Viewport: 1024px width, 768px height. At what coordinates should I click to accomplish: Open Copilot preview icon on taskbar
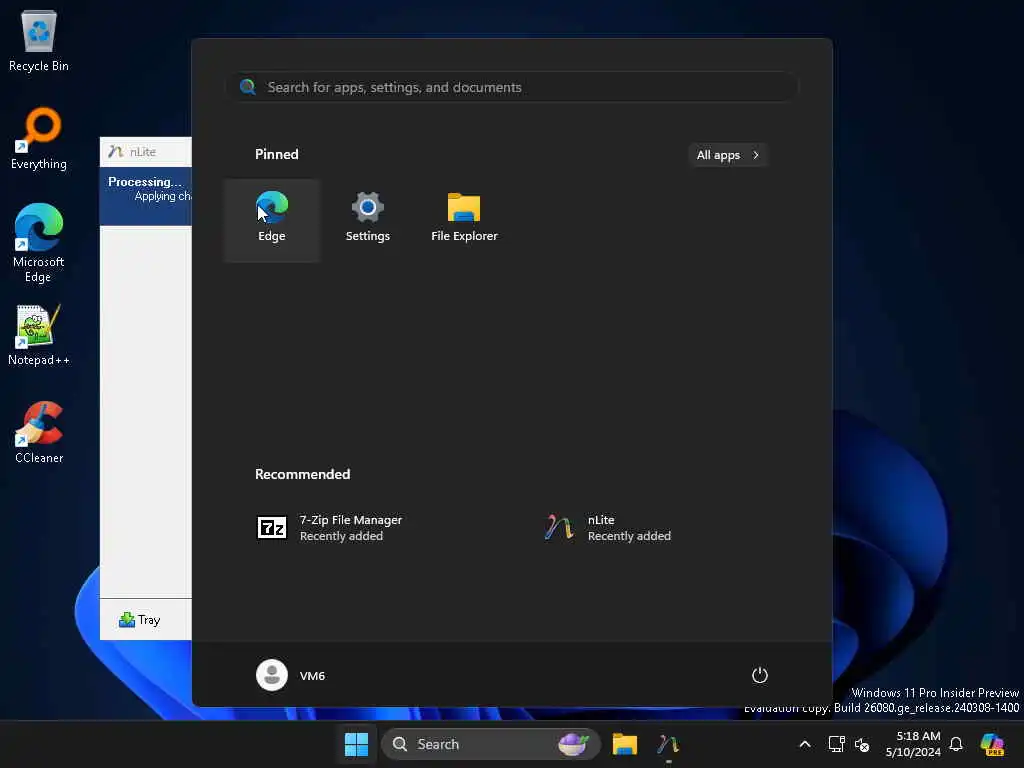(x=992, y=744)
